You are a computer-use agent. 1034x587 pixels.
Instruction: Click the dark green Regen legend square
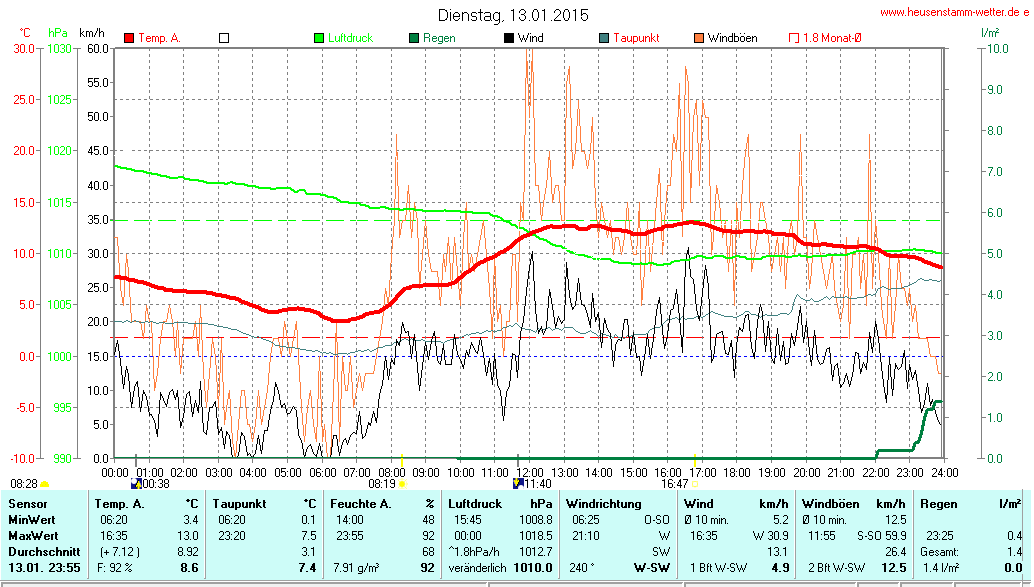click(414, 38)
